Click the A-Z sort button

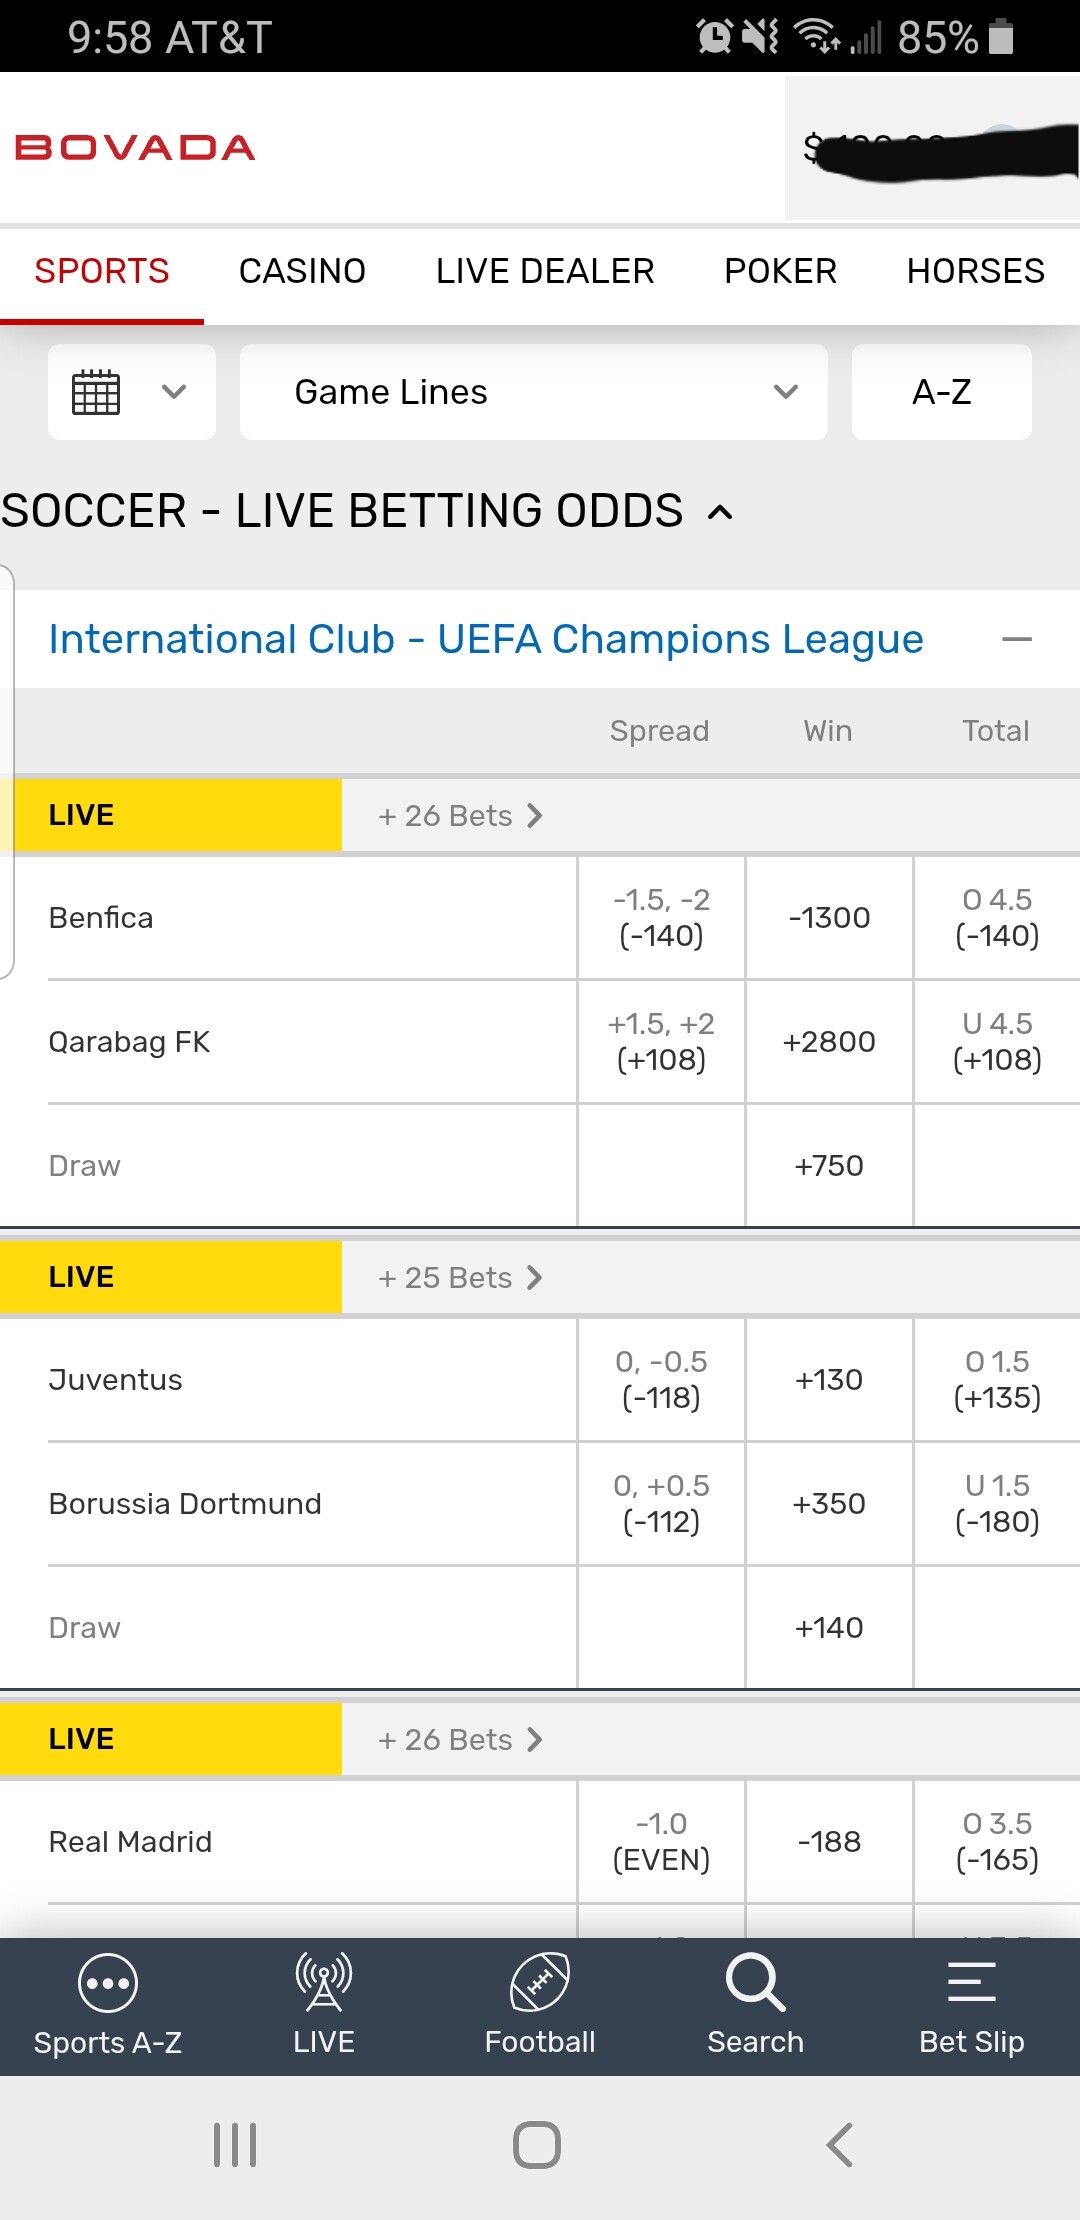pos(941,392)
